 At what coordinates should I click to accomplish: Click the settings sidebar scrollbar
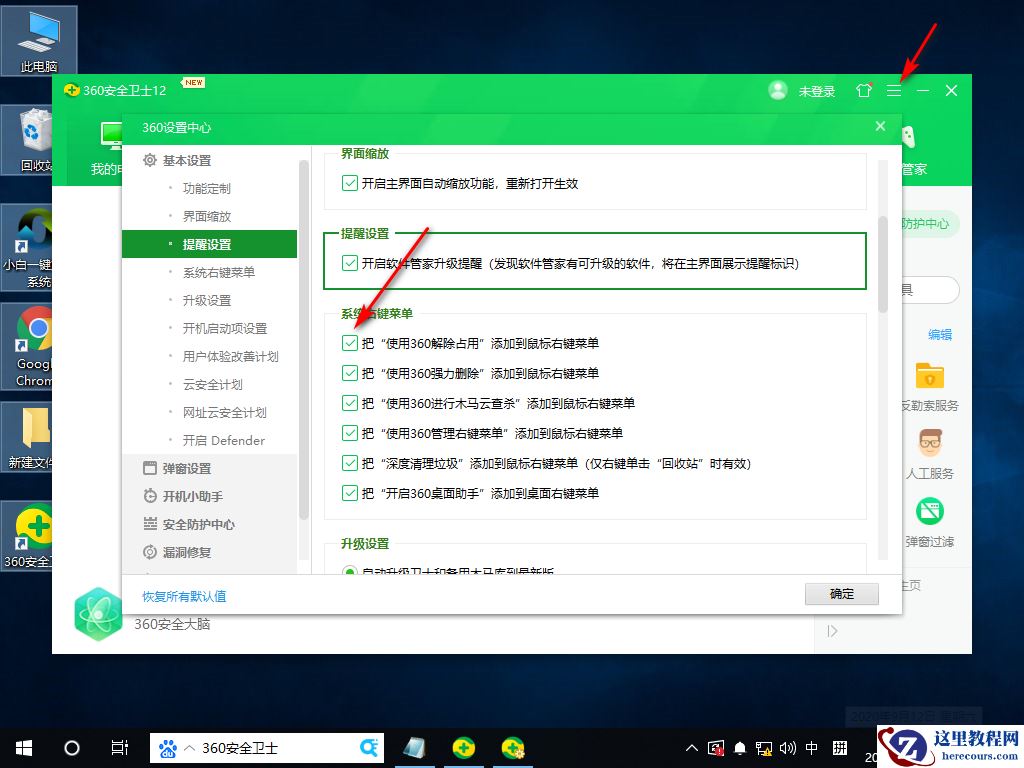tap(303, 340)
